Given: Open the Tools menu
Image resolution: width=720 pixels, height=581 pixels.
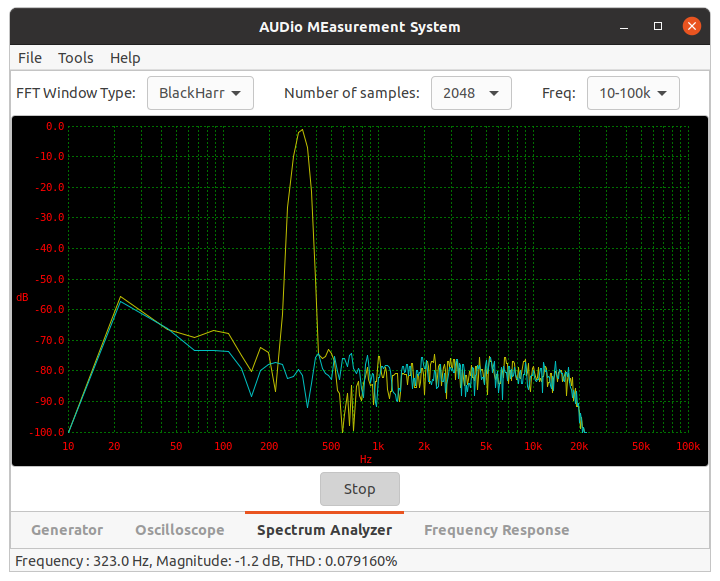Looking at the screenshot, I should click(x=76, y=58).
